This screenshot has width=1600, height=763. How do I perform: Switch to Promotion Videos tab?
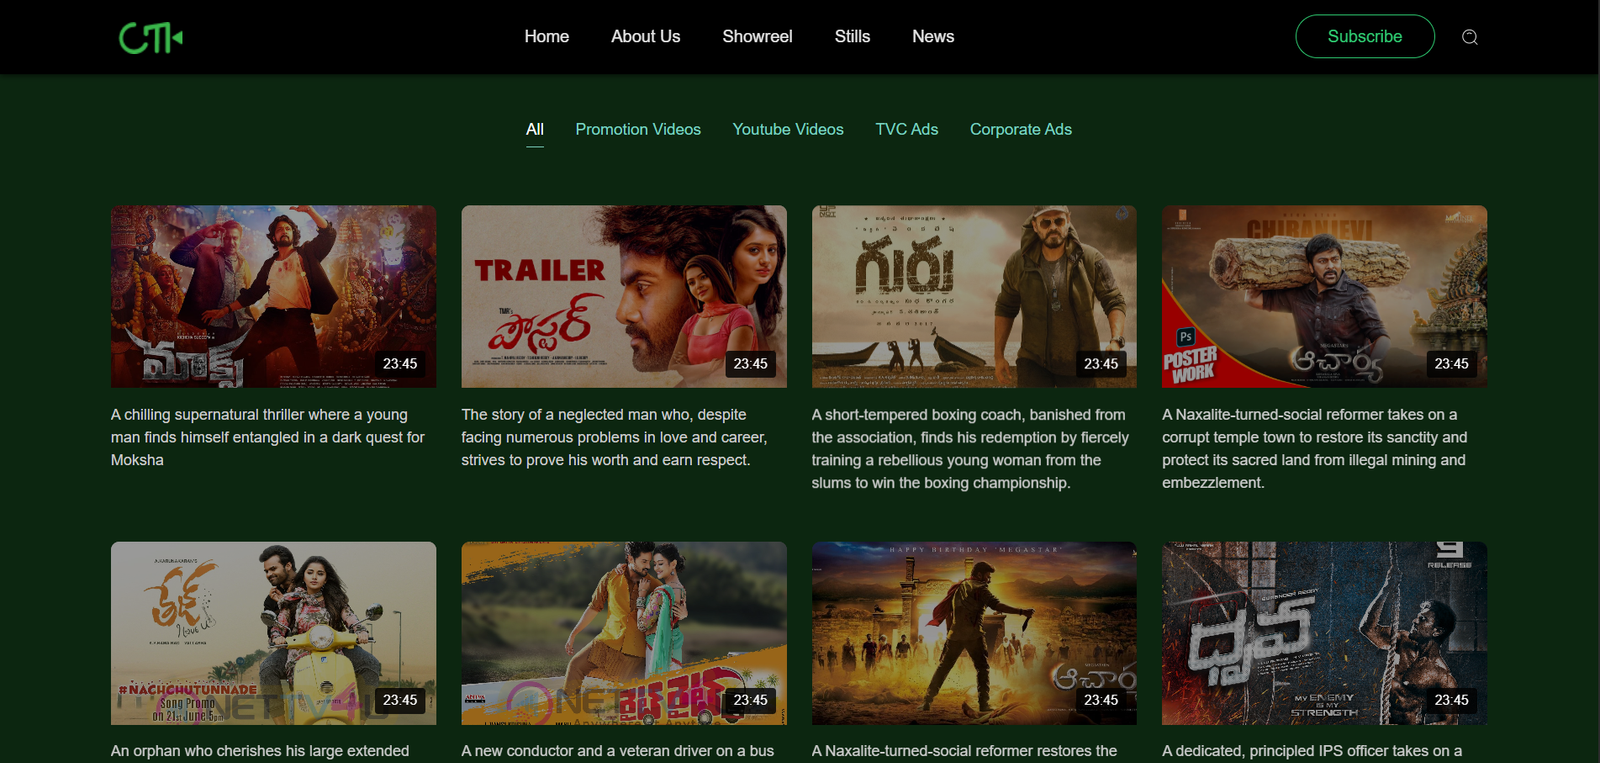click(638, 129)
